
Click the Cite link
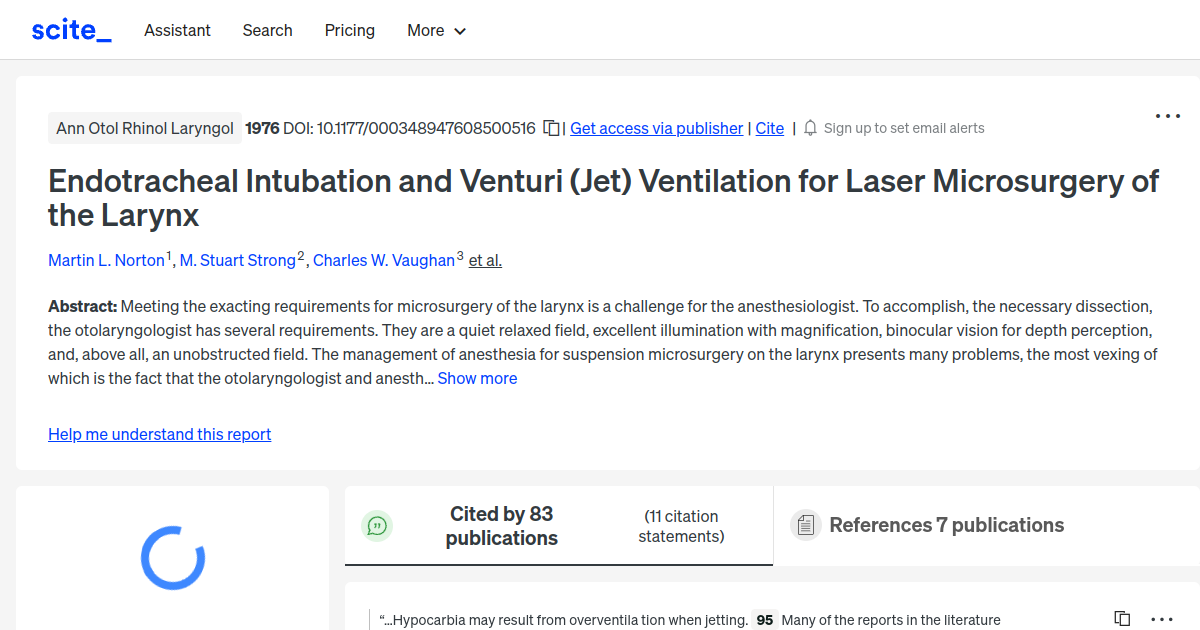click(x=769, y=128)
